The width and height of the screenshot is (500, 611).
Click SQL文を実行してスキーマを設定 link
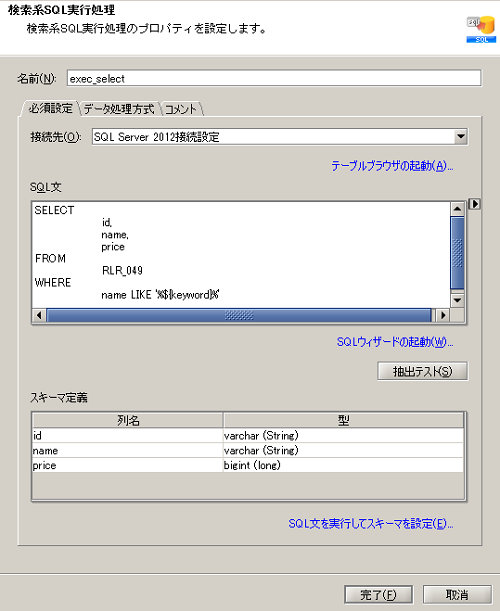click(371, 523)
